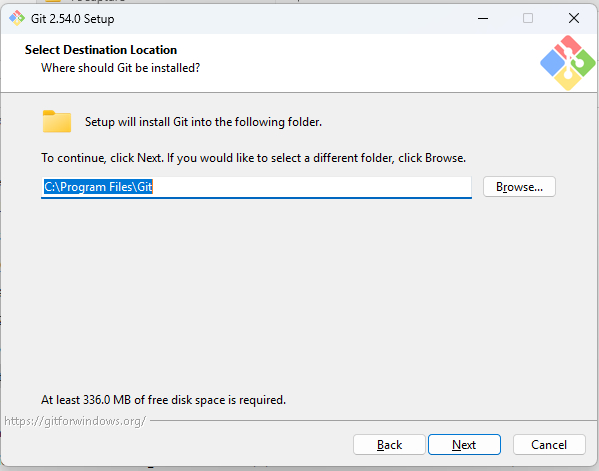Click the 'To continue, click Next' instruction text
Viewport: 599px width, 471px height.
253,158
